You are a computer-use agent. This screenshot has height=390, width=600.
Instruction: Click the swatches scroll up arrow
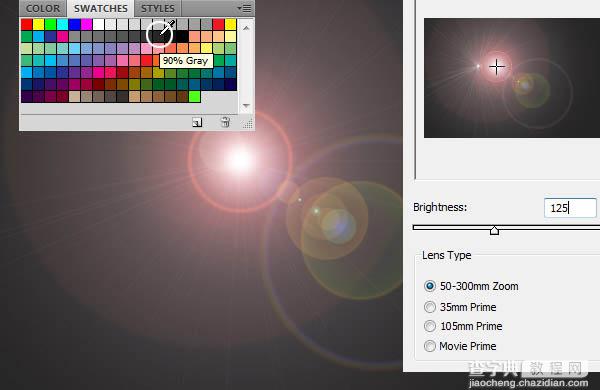[246, 28]
